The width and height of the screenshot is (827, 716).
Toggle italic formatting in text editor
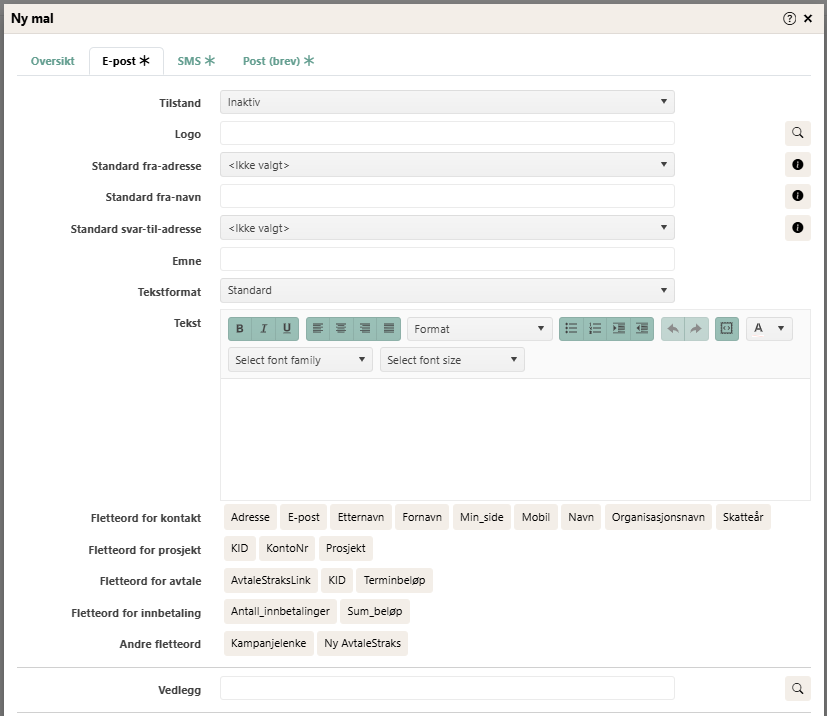coord(264,328)
